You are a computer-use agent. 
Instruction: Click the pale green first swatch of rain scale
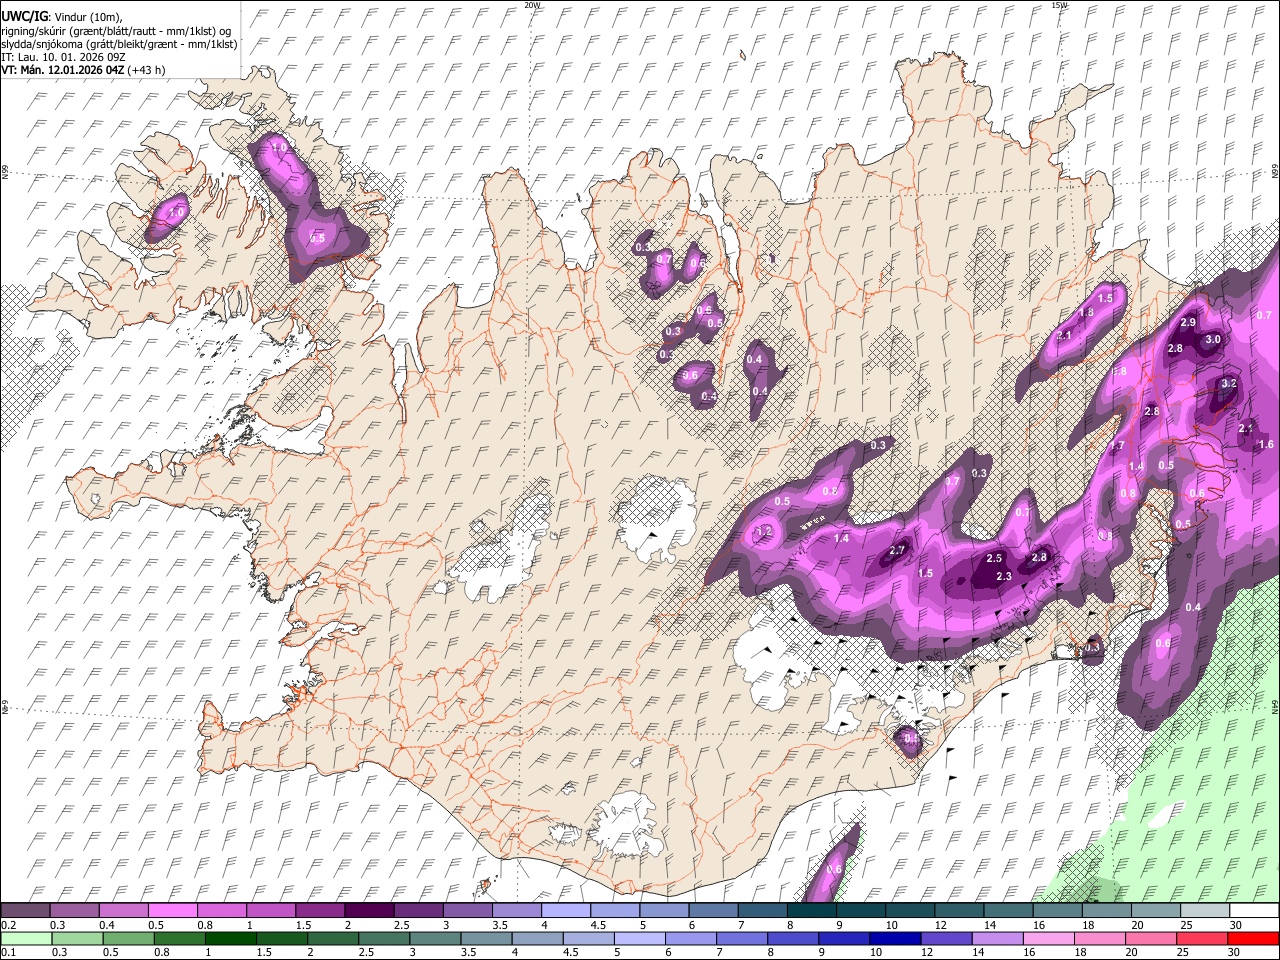tap(25, 938)
